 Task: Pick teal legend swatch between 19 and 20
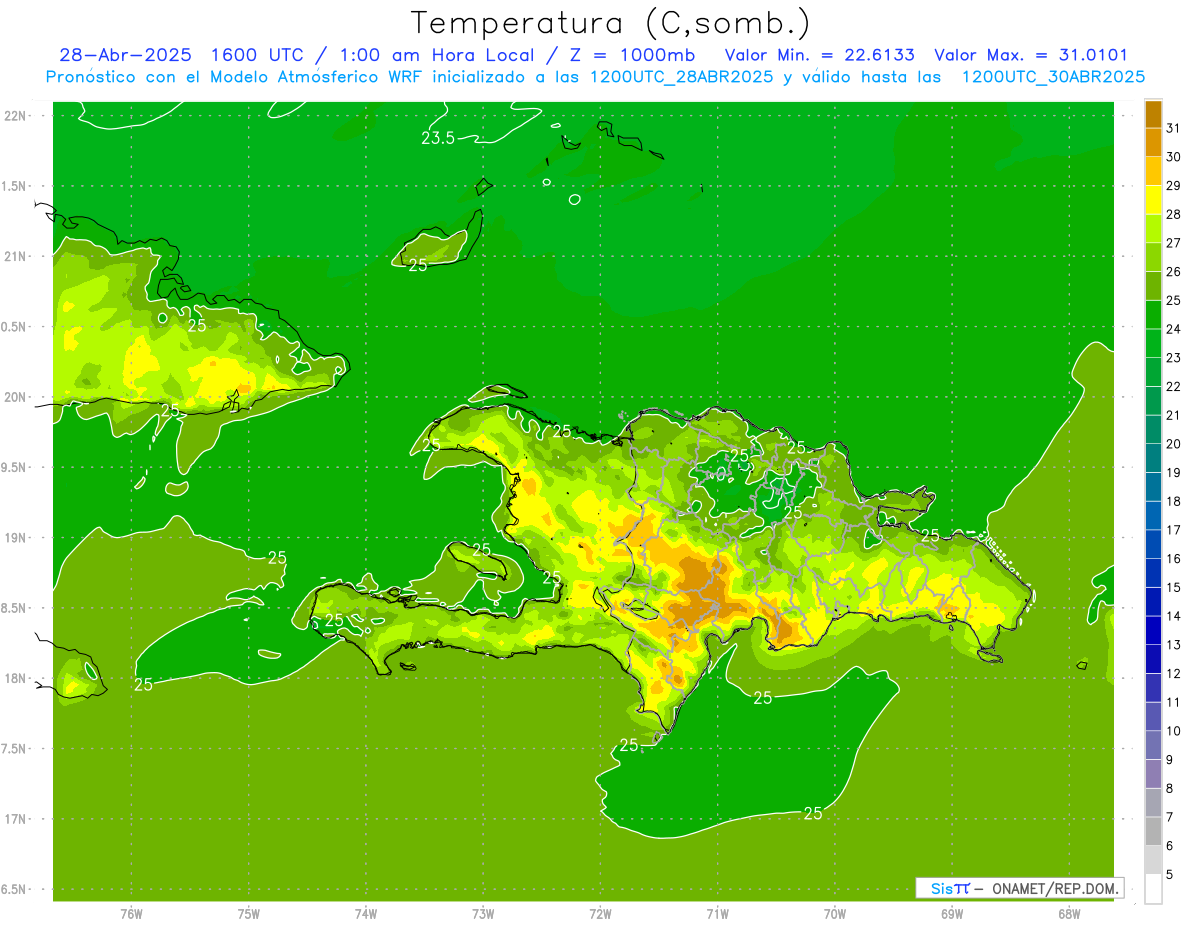[1153, 458]
